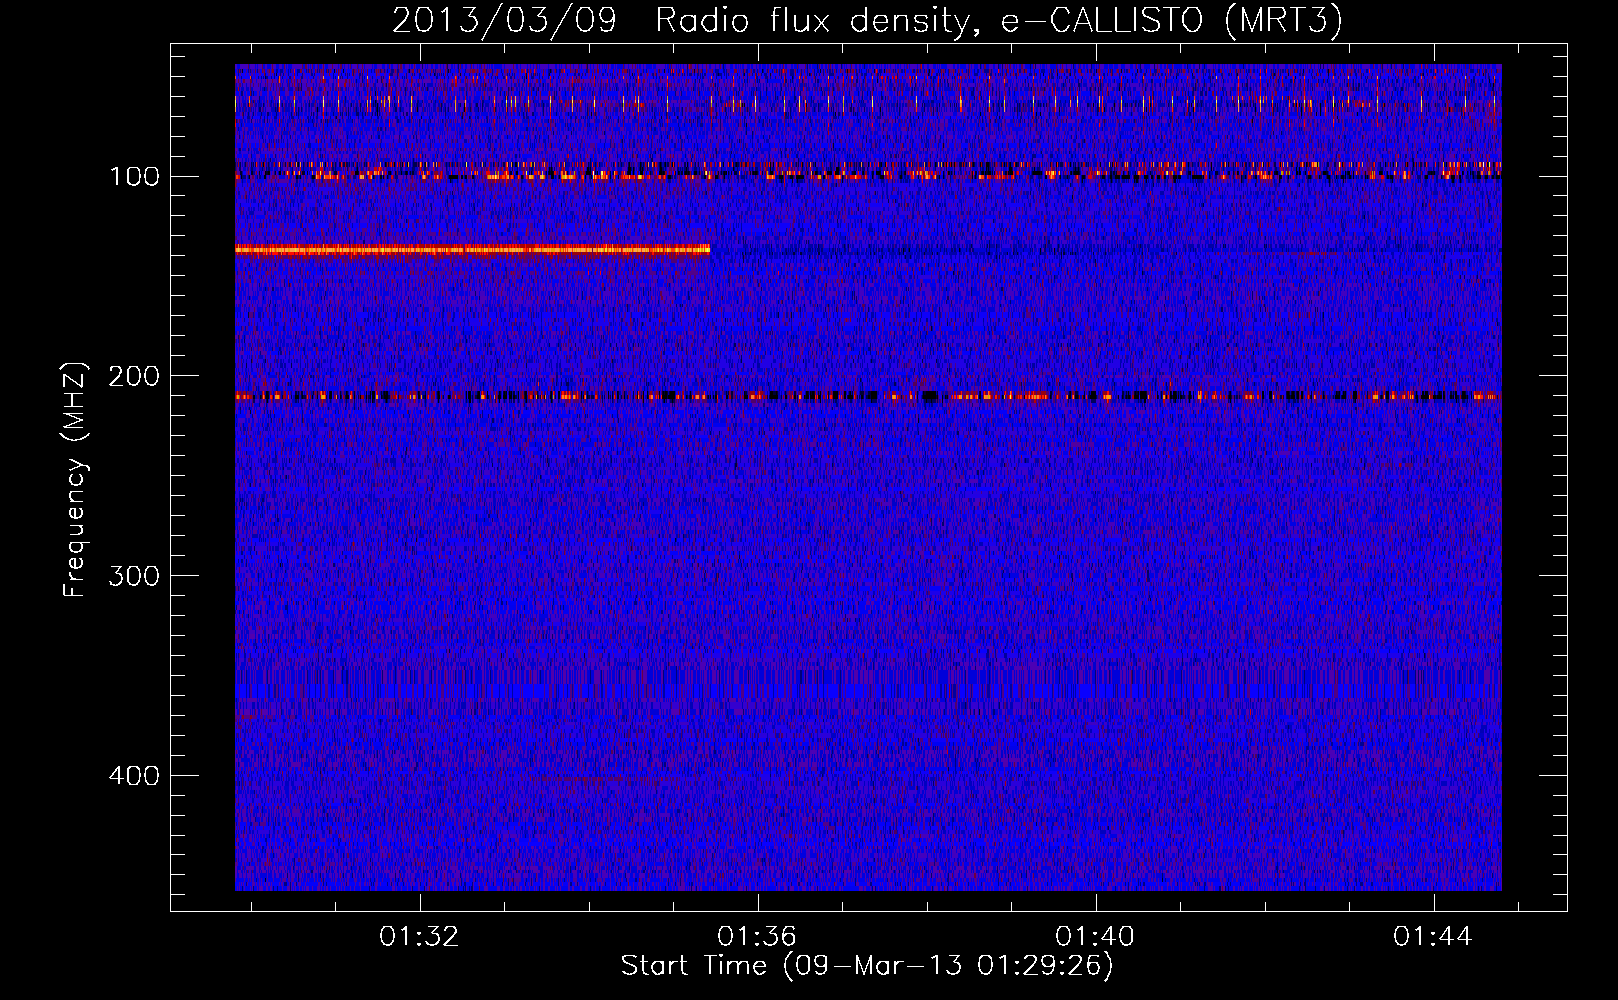Click the red interference line near 210 MHz
The width and height of the screenshot is (1618, 1000).
[868, 397]
